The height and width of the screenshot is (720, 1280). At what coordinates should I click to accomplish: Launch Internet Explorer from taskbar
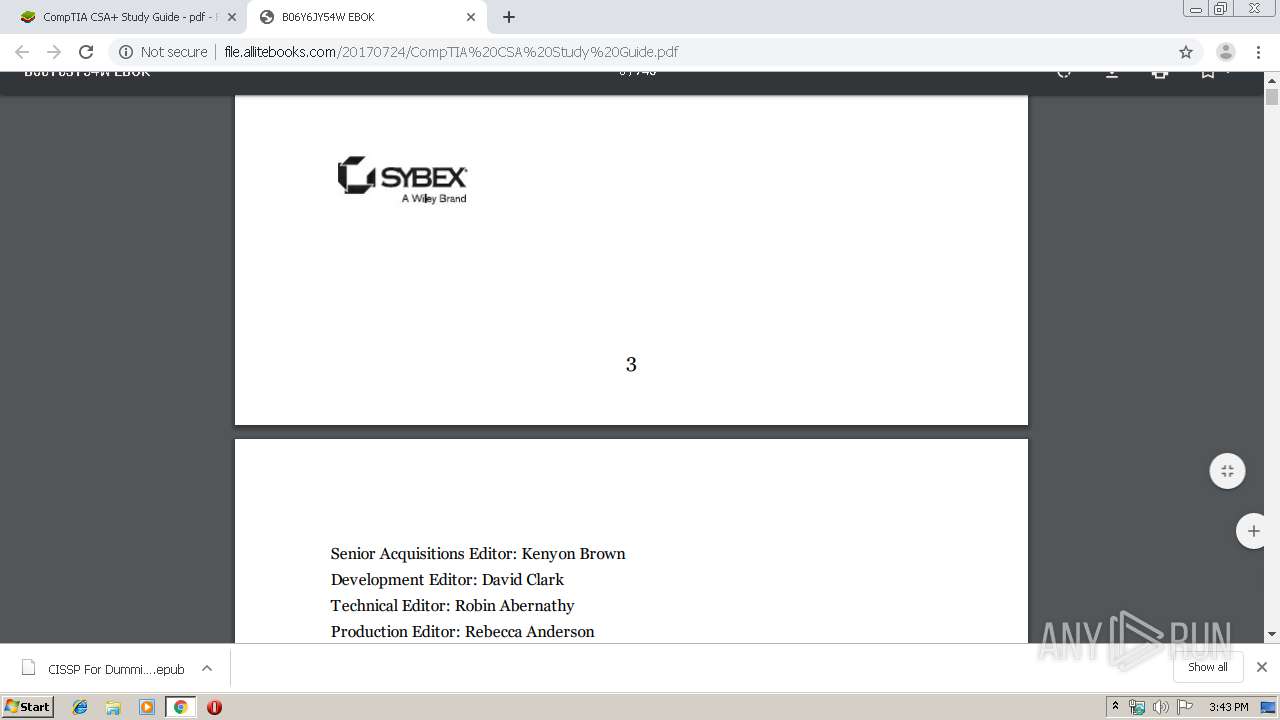click(80, 707)
